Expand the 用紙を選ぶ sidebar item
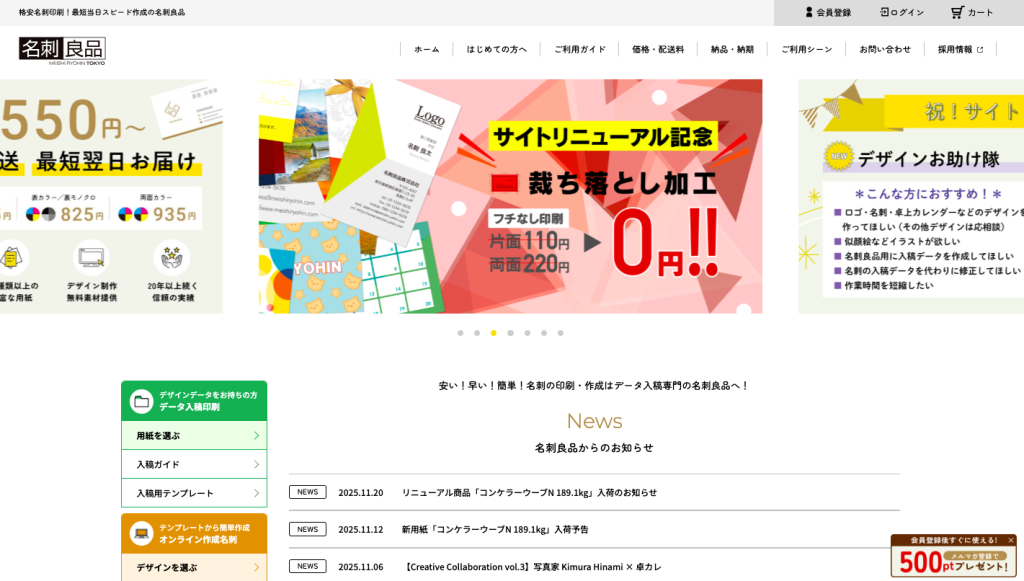 coord(194,436)
